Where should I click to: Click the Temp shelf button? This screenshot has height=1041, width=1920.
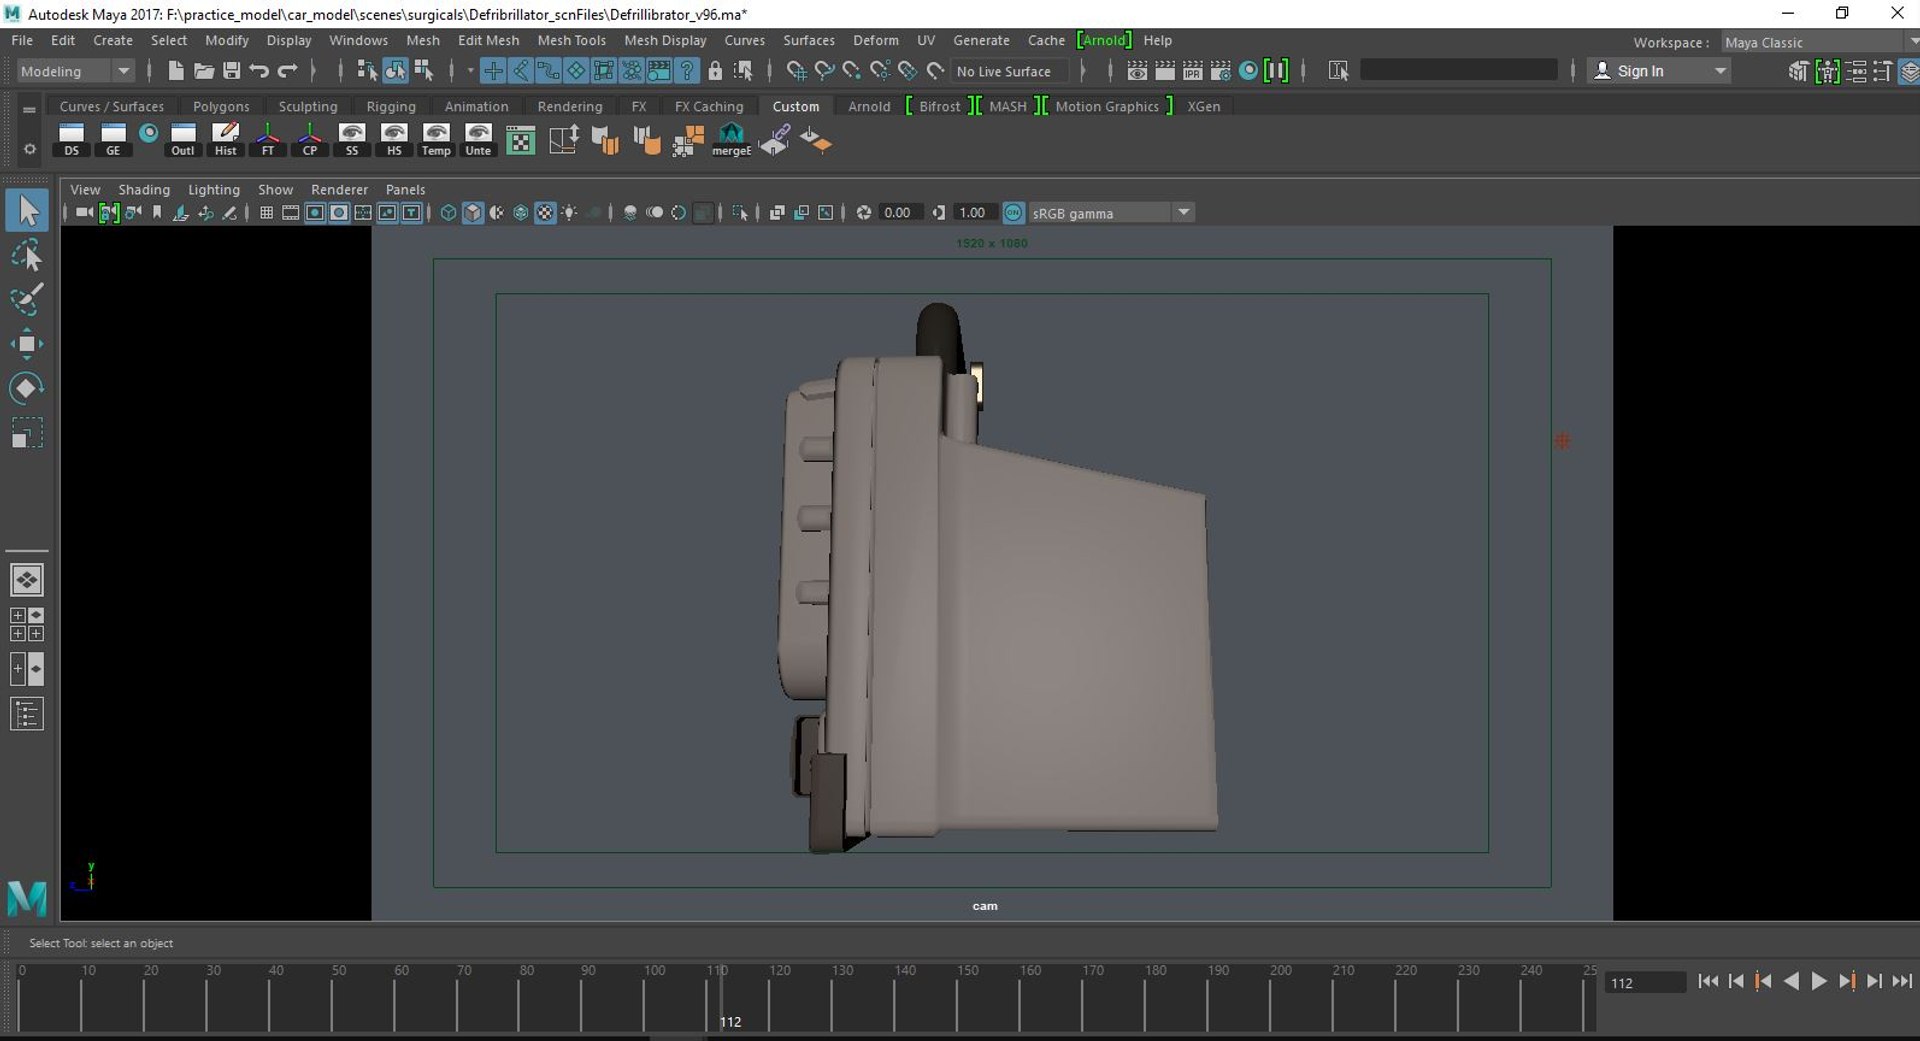coord(436,140)
